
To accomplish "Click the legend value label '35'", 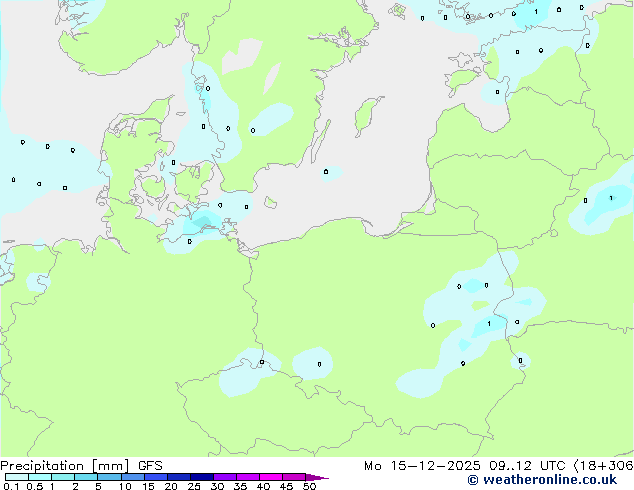I will click(x=240, y=486).
